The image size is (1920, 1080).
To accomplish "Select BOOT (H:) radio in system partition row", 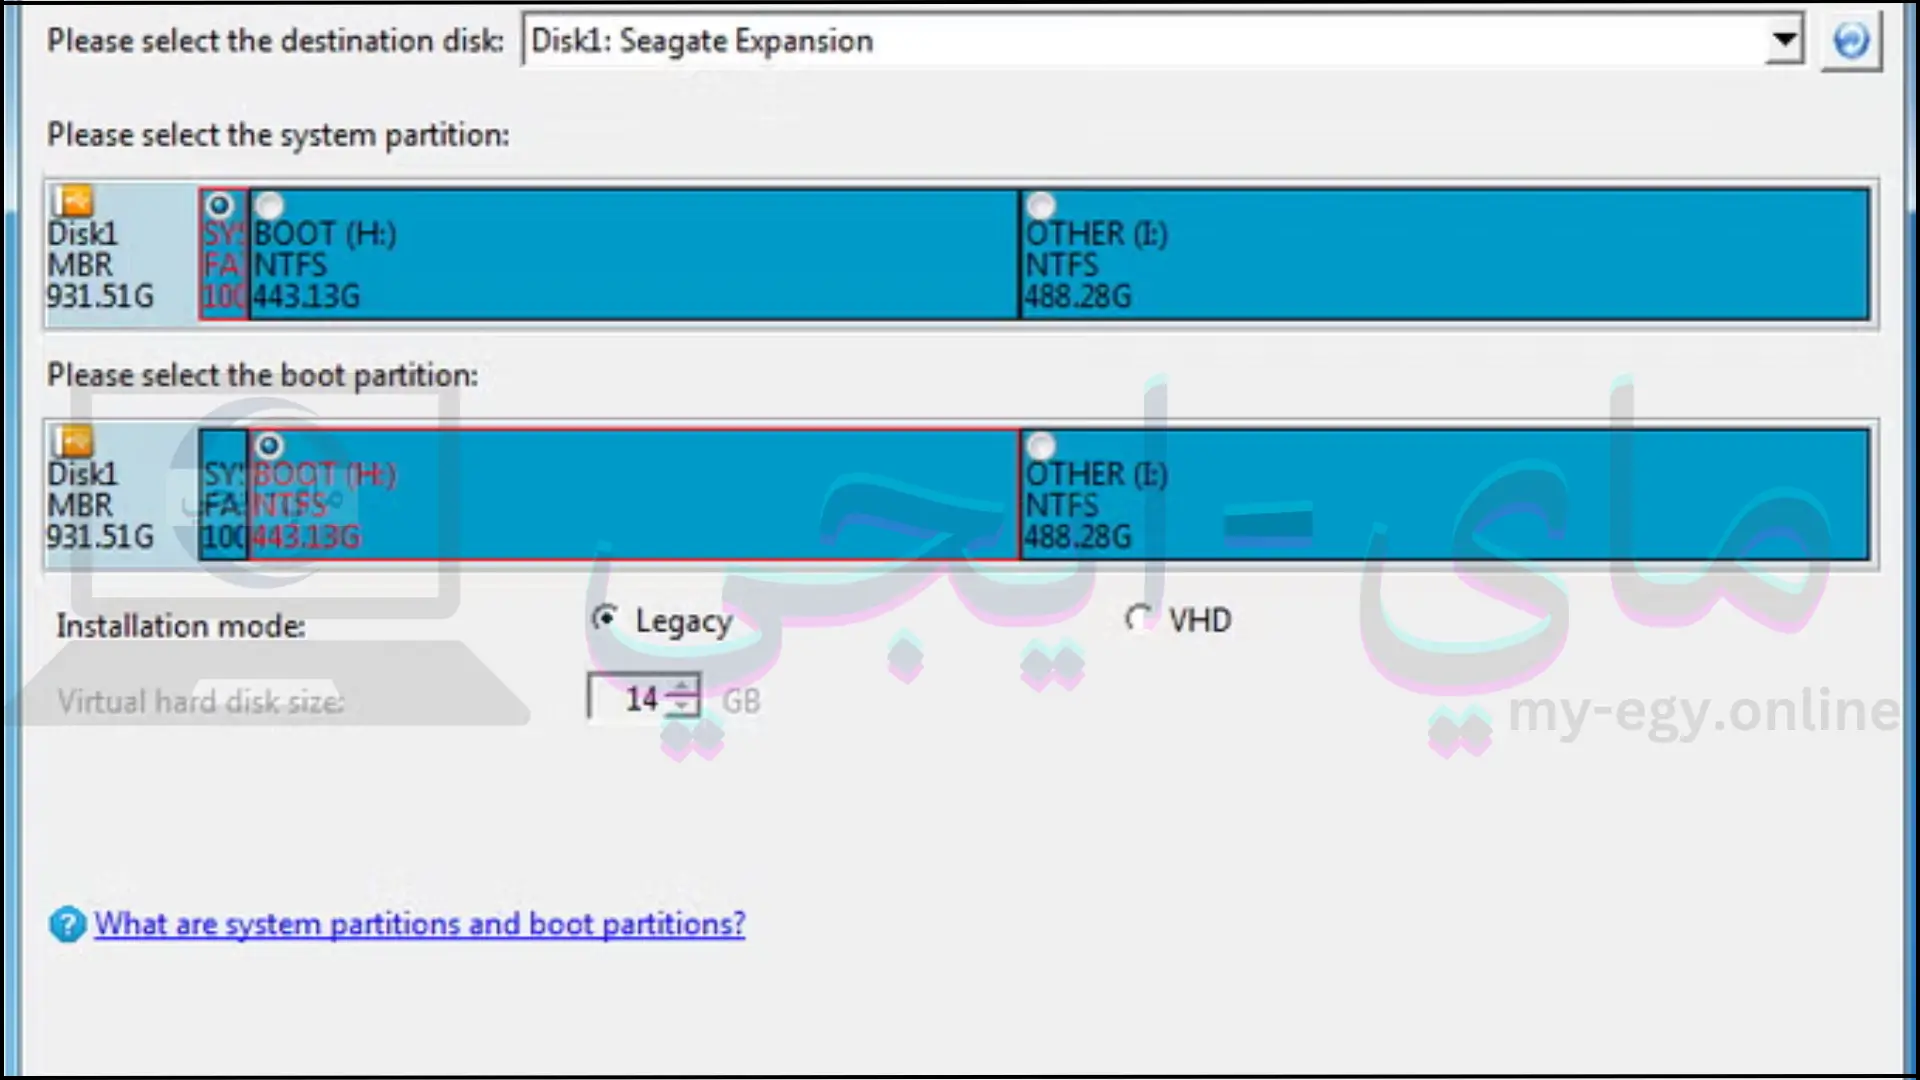I will point(269,205).
